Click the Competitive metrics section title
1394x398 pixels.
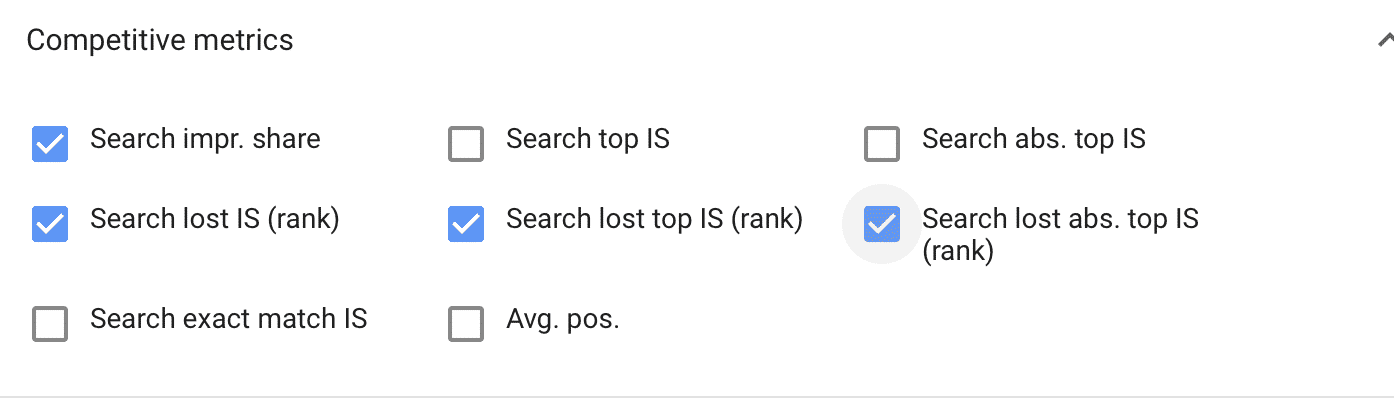[160, 40]
